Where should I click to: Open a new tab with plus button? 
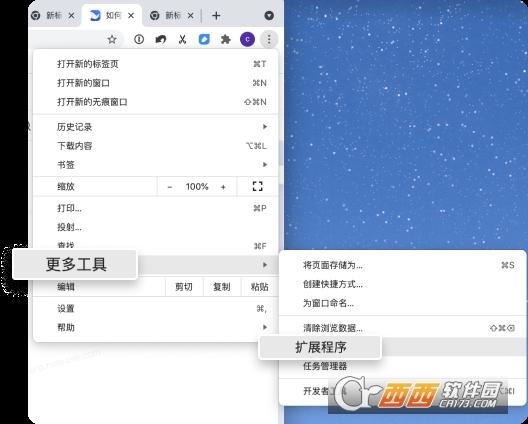216,15
